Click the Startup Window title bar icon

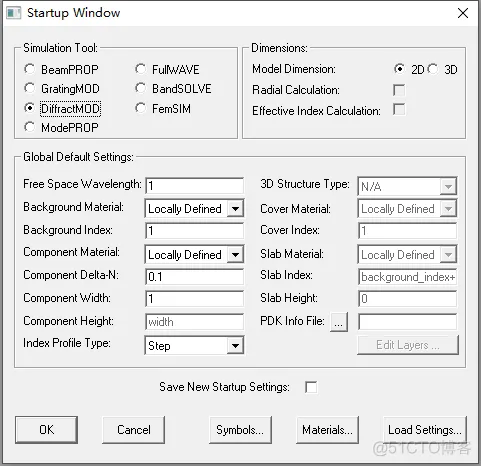pyautogui.click(x=14, y=13)
